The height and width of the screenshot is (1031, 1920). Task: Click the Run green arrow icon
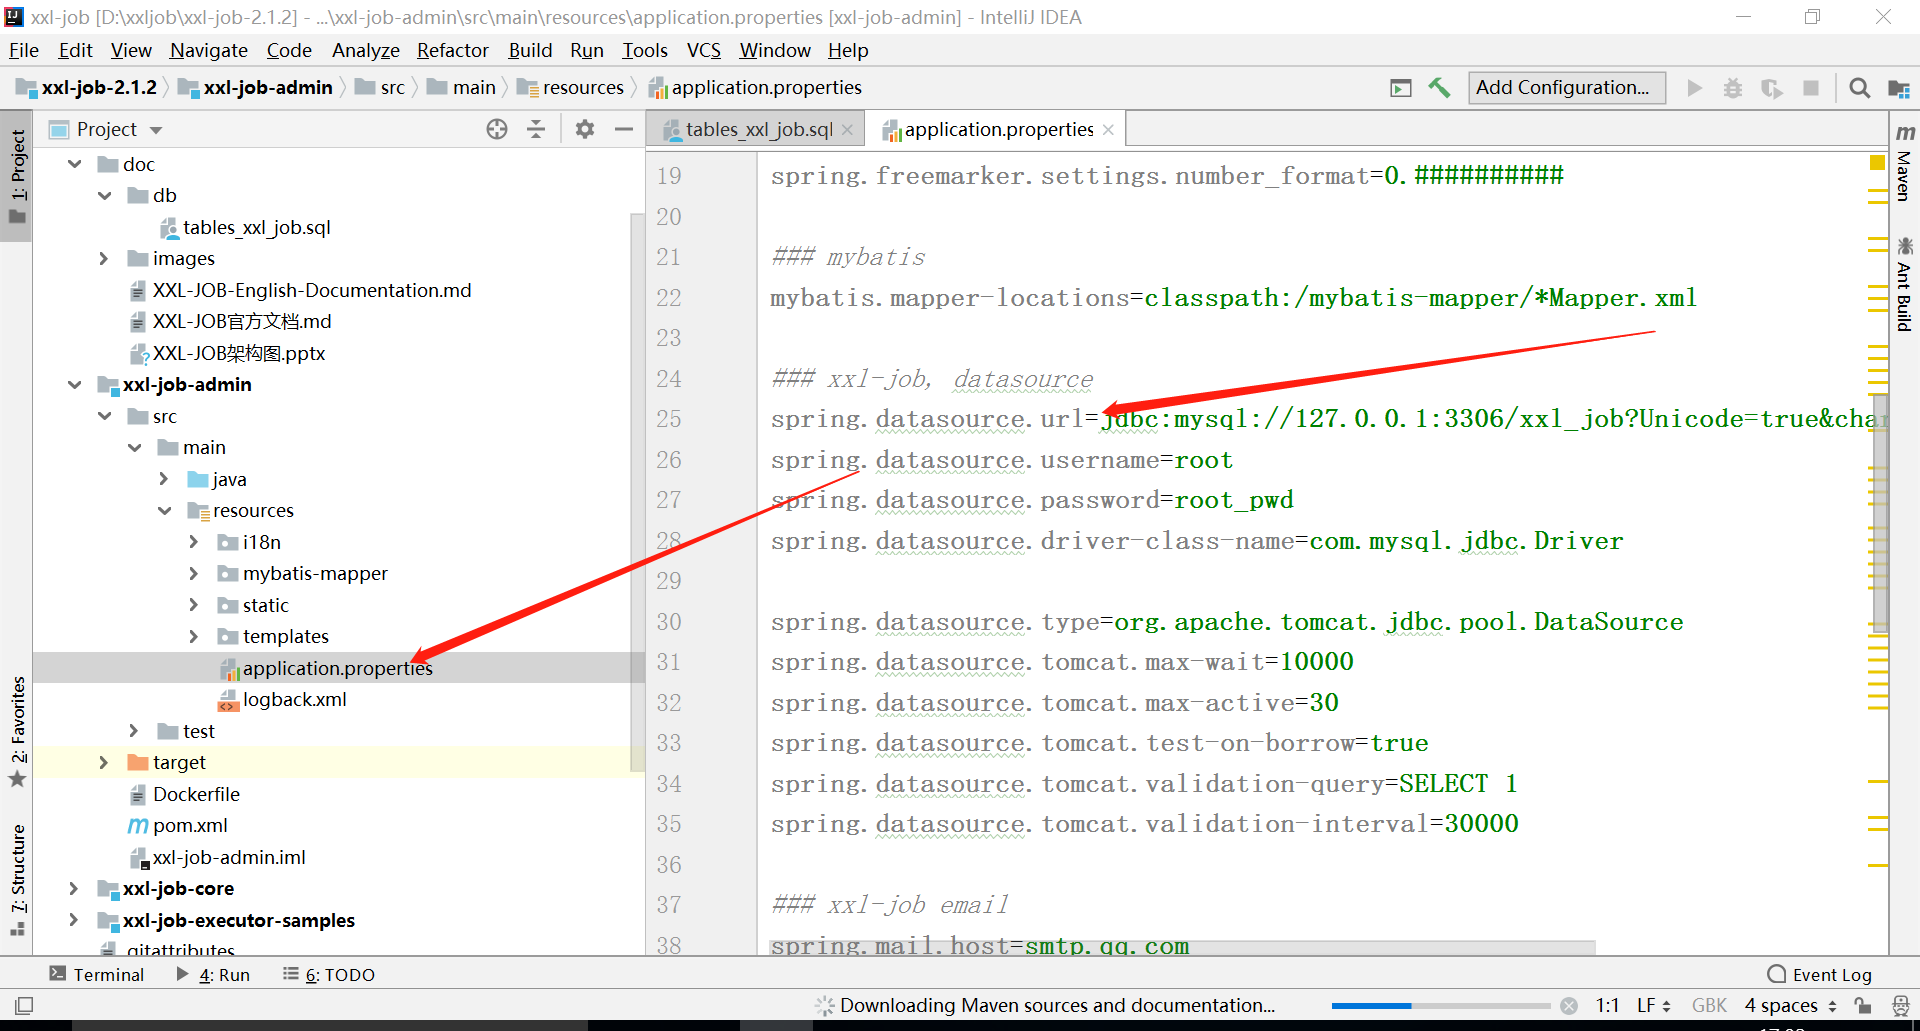coord(1695,88)
